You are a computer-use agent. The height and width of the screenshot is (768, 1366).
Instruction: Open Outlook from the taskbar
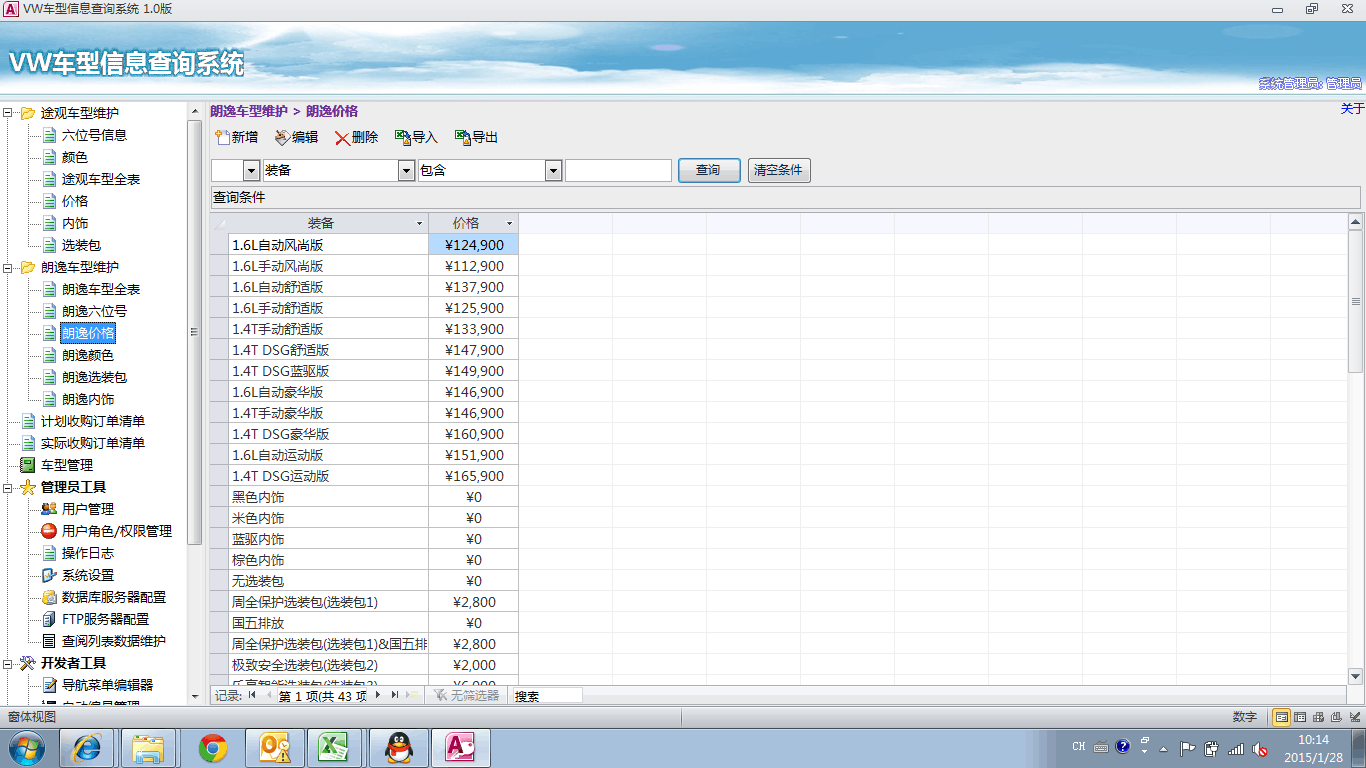pos(273,747)
